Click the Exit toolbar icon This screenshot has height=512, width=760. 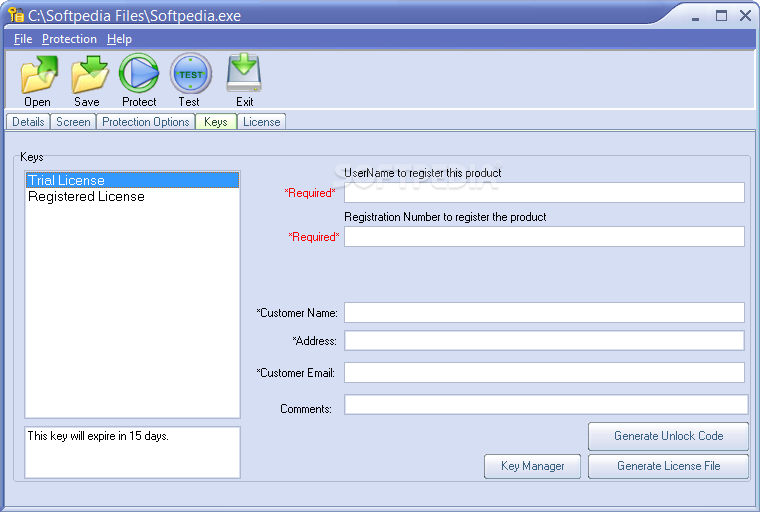point(244,73)
